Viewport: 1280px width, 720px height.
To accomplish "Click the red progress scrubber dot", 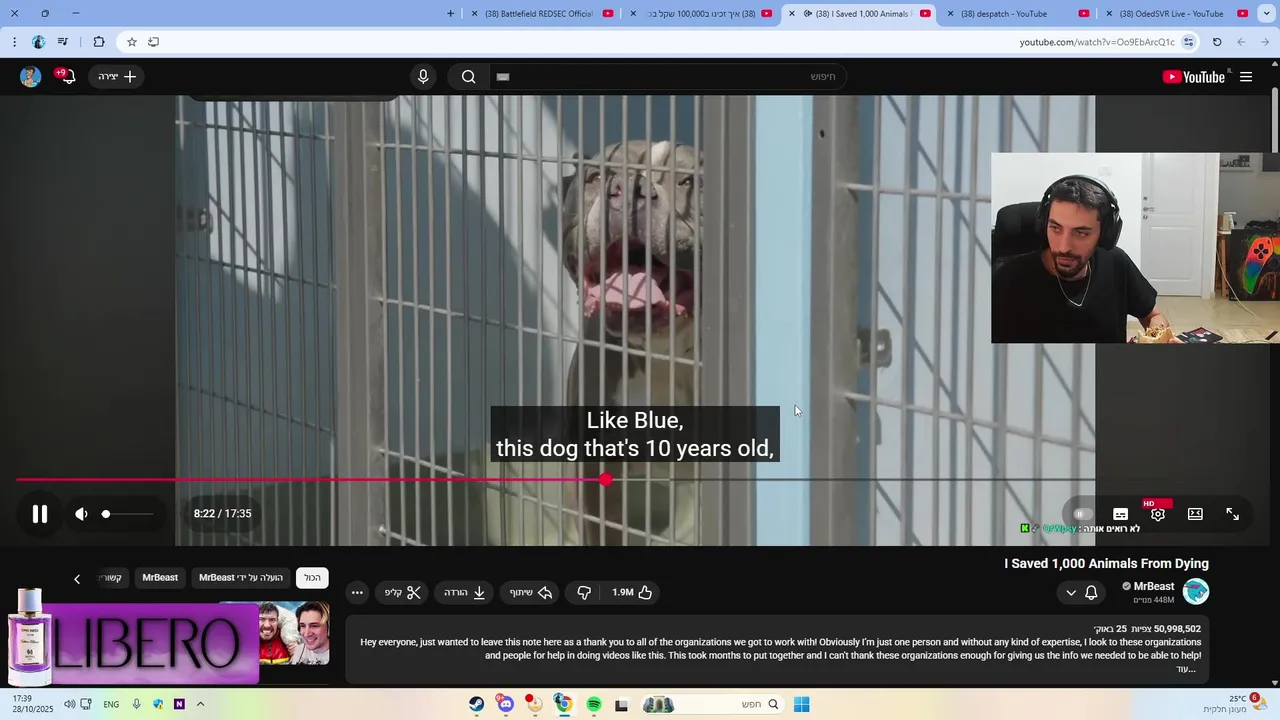I will 606,480.
